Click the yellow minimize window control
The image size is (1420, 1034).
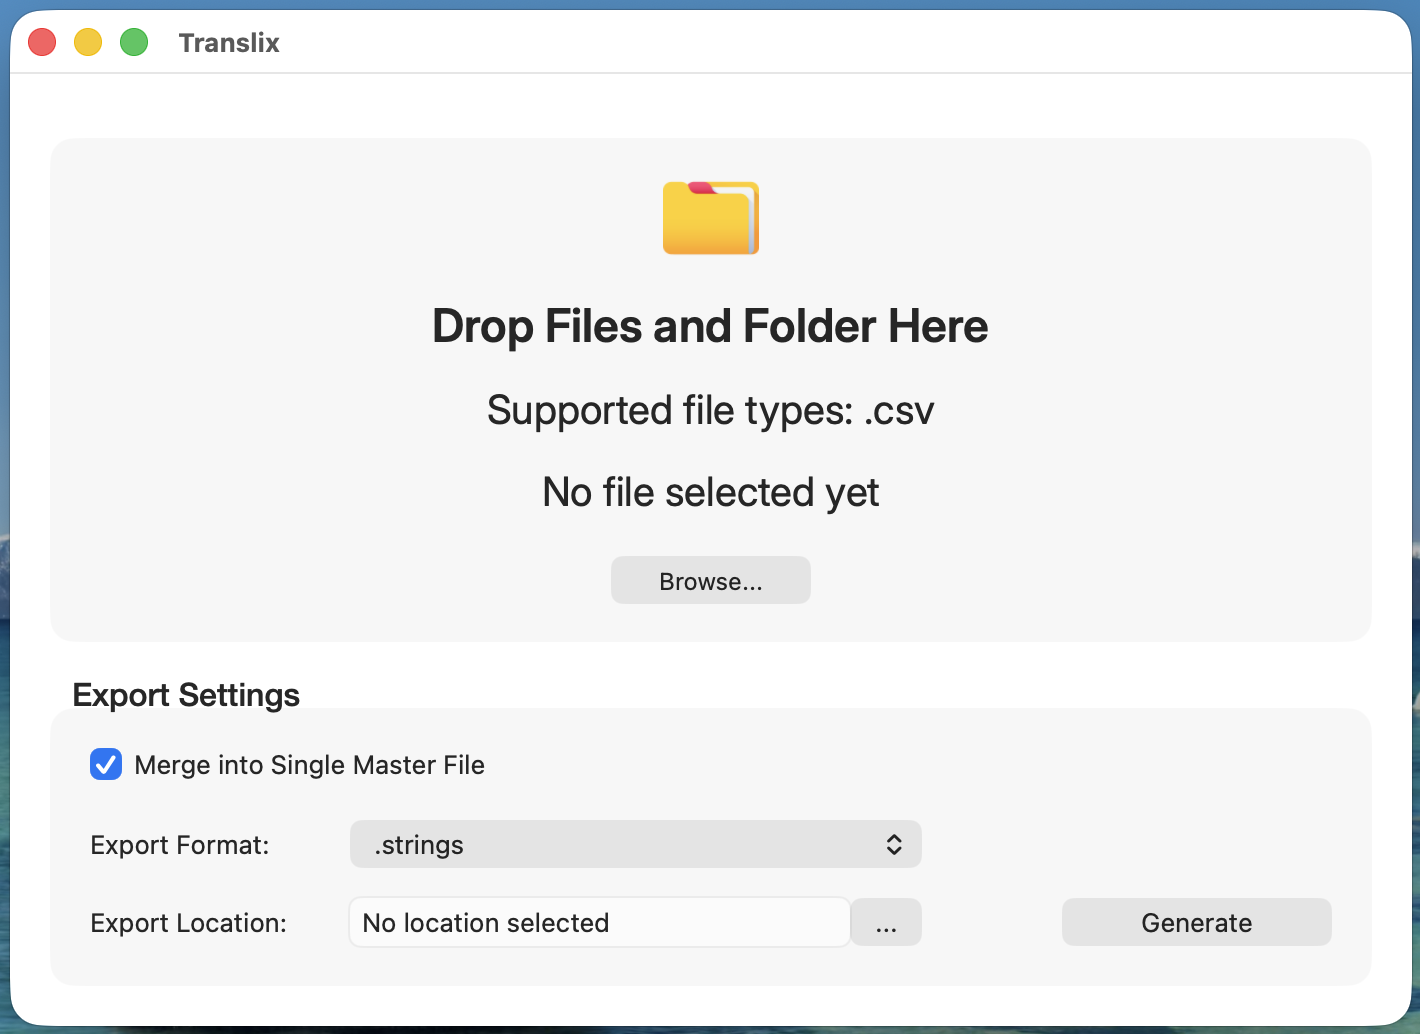click(x=87, y=42)
